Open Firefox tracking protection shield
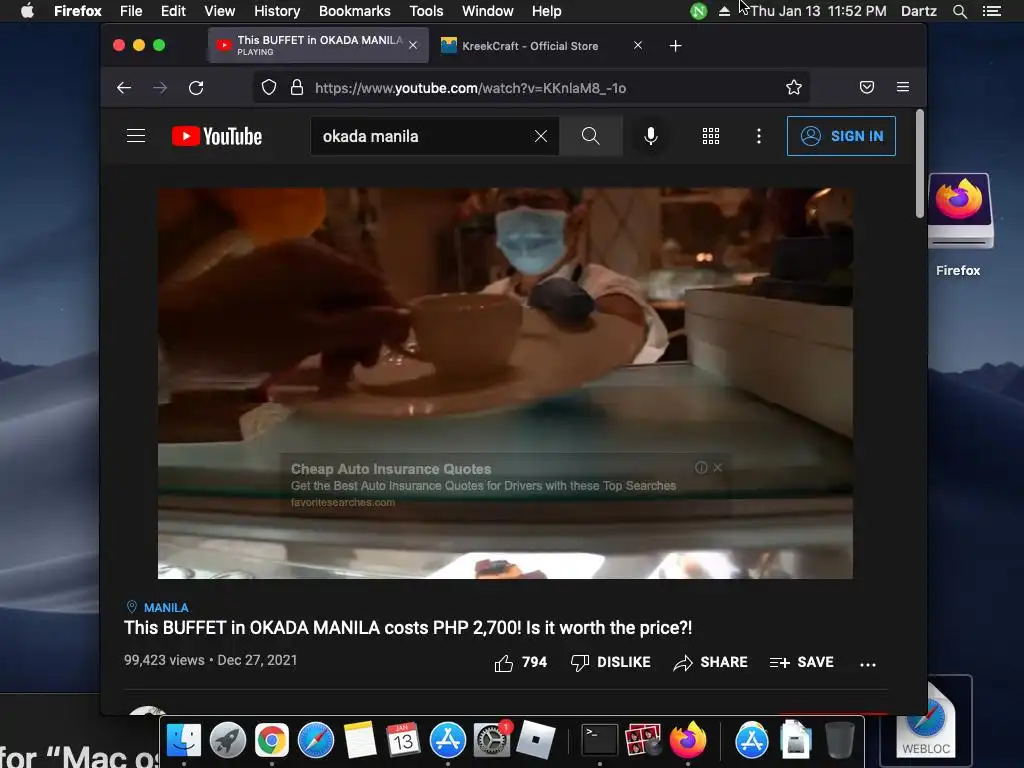 click(x=268, y=88)
